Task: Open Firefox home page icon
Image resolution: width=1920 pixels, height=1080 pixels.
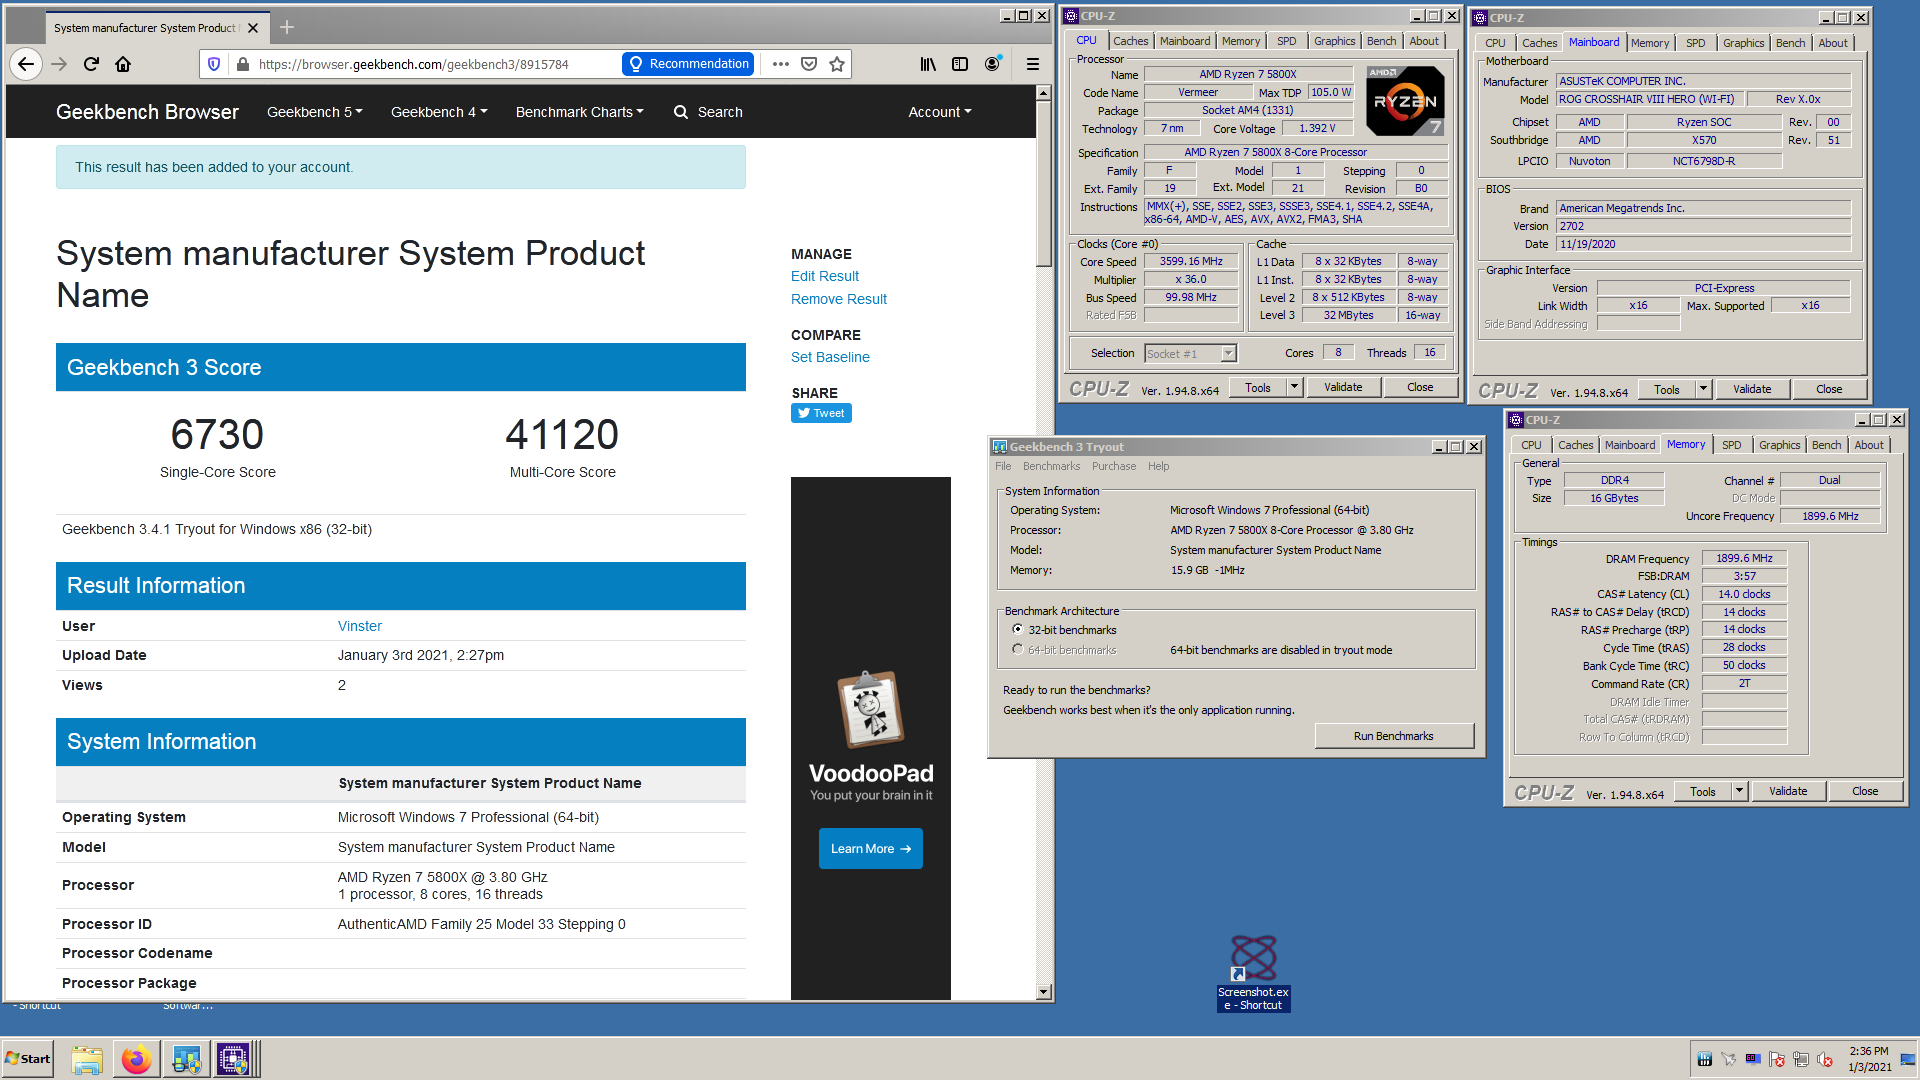Action: (123, 64)
